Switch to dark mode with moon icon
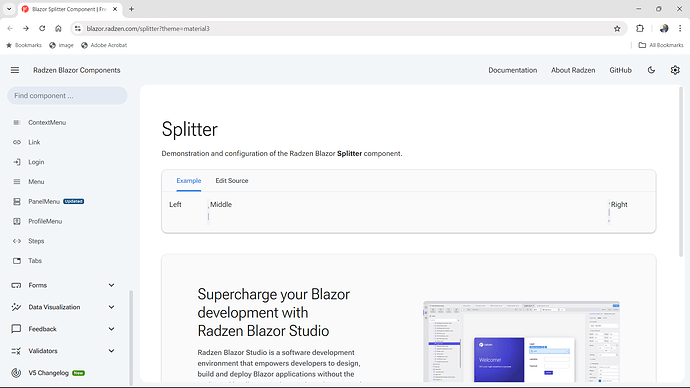 coord(651,70)
